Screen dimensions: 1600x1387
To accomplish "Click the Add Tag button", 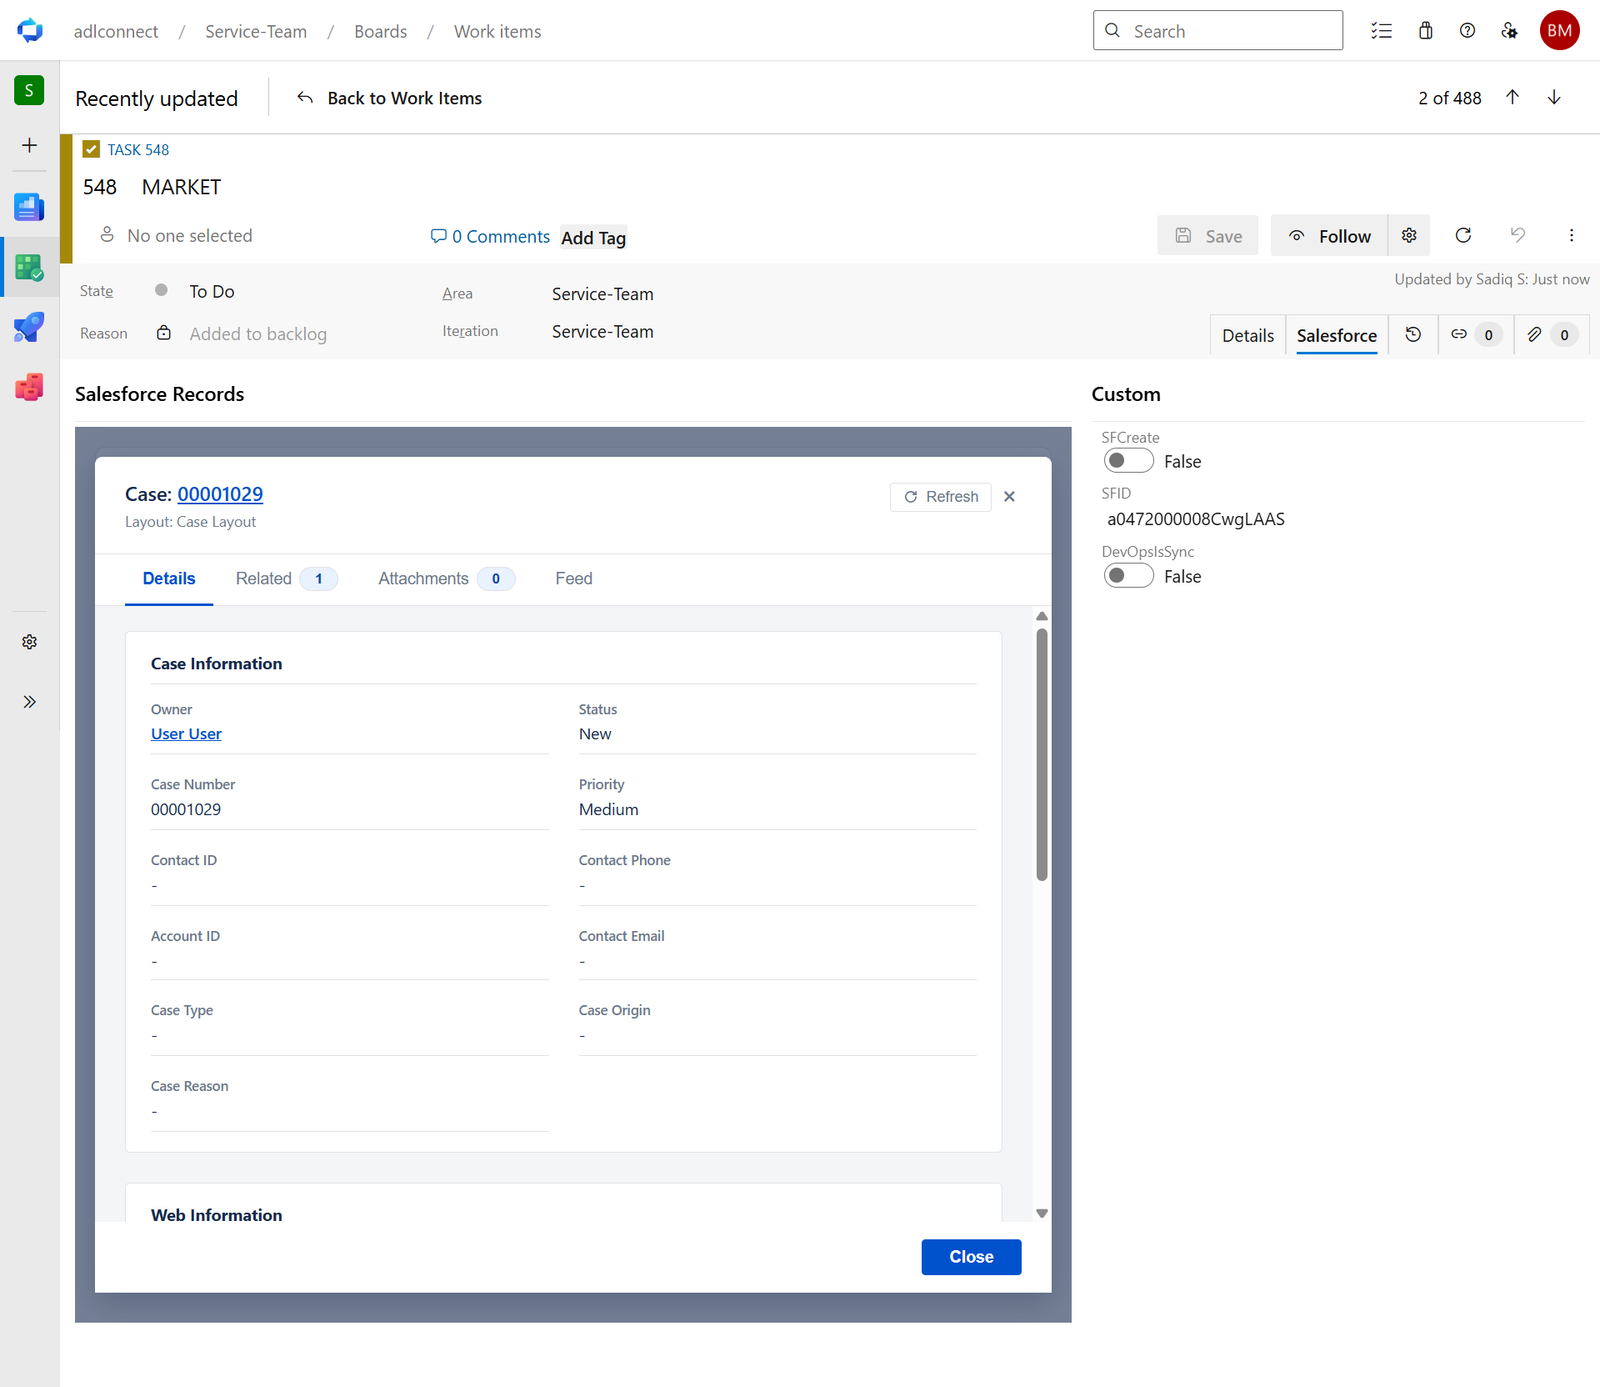I will click(x=593, y=238).
